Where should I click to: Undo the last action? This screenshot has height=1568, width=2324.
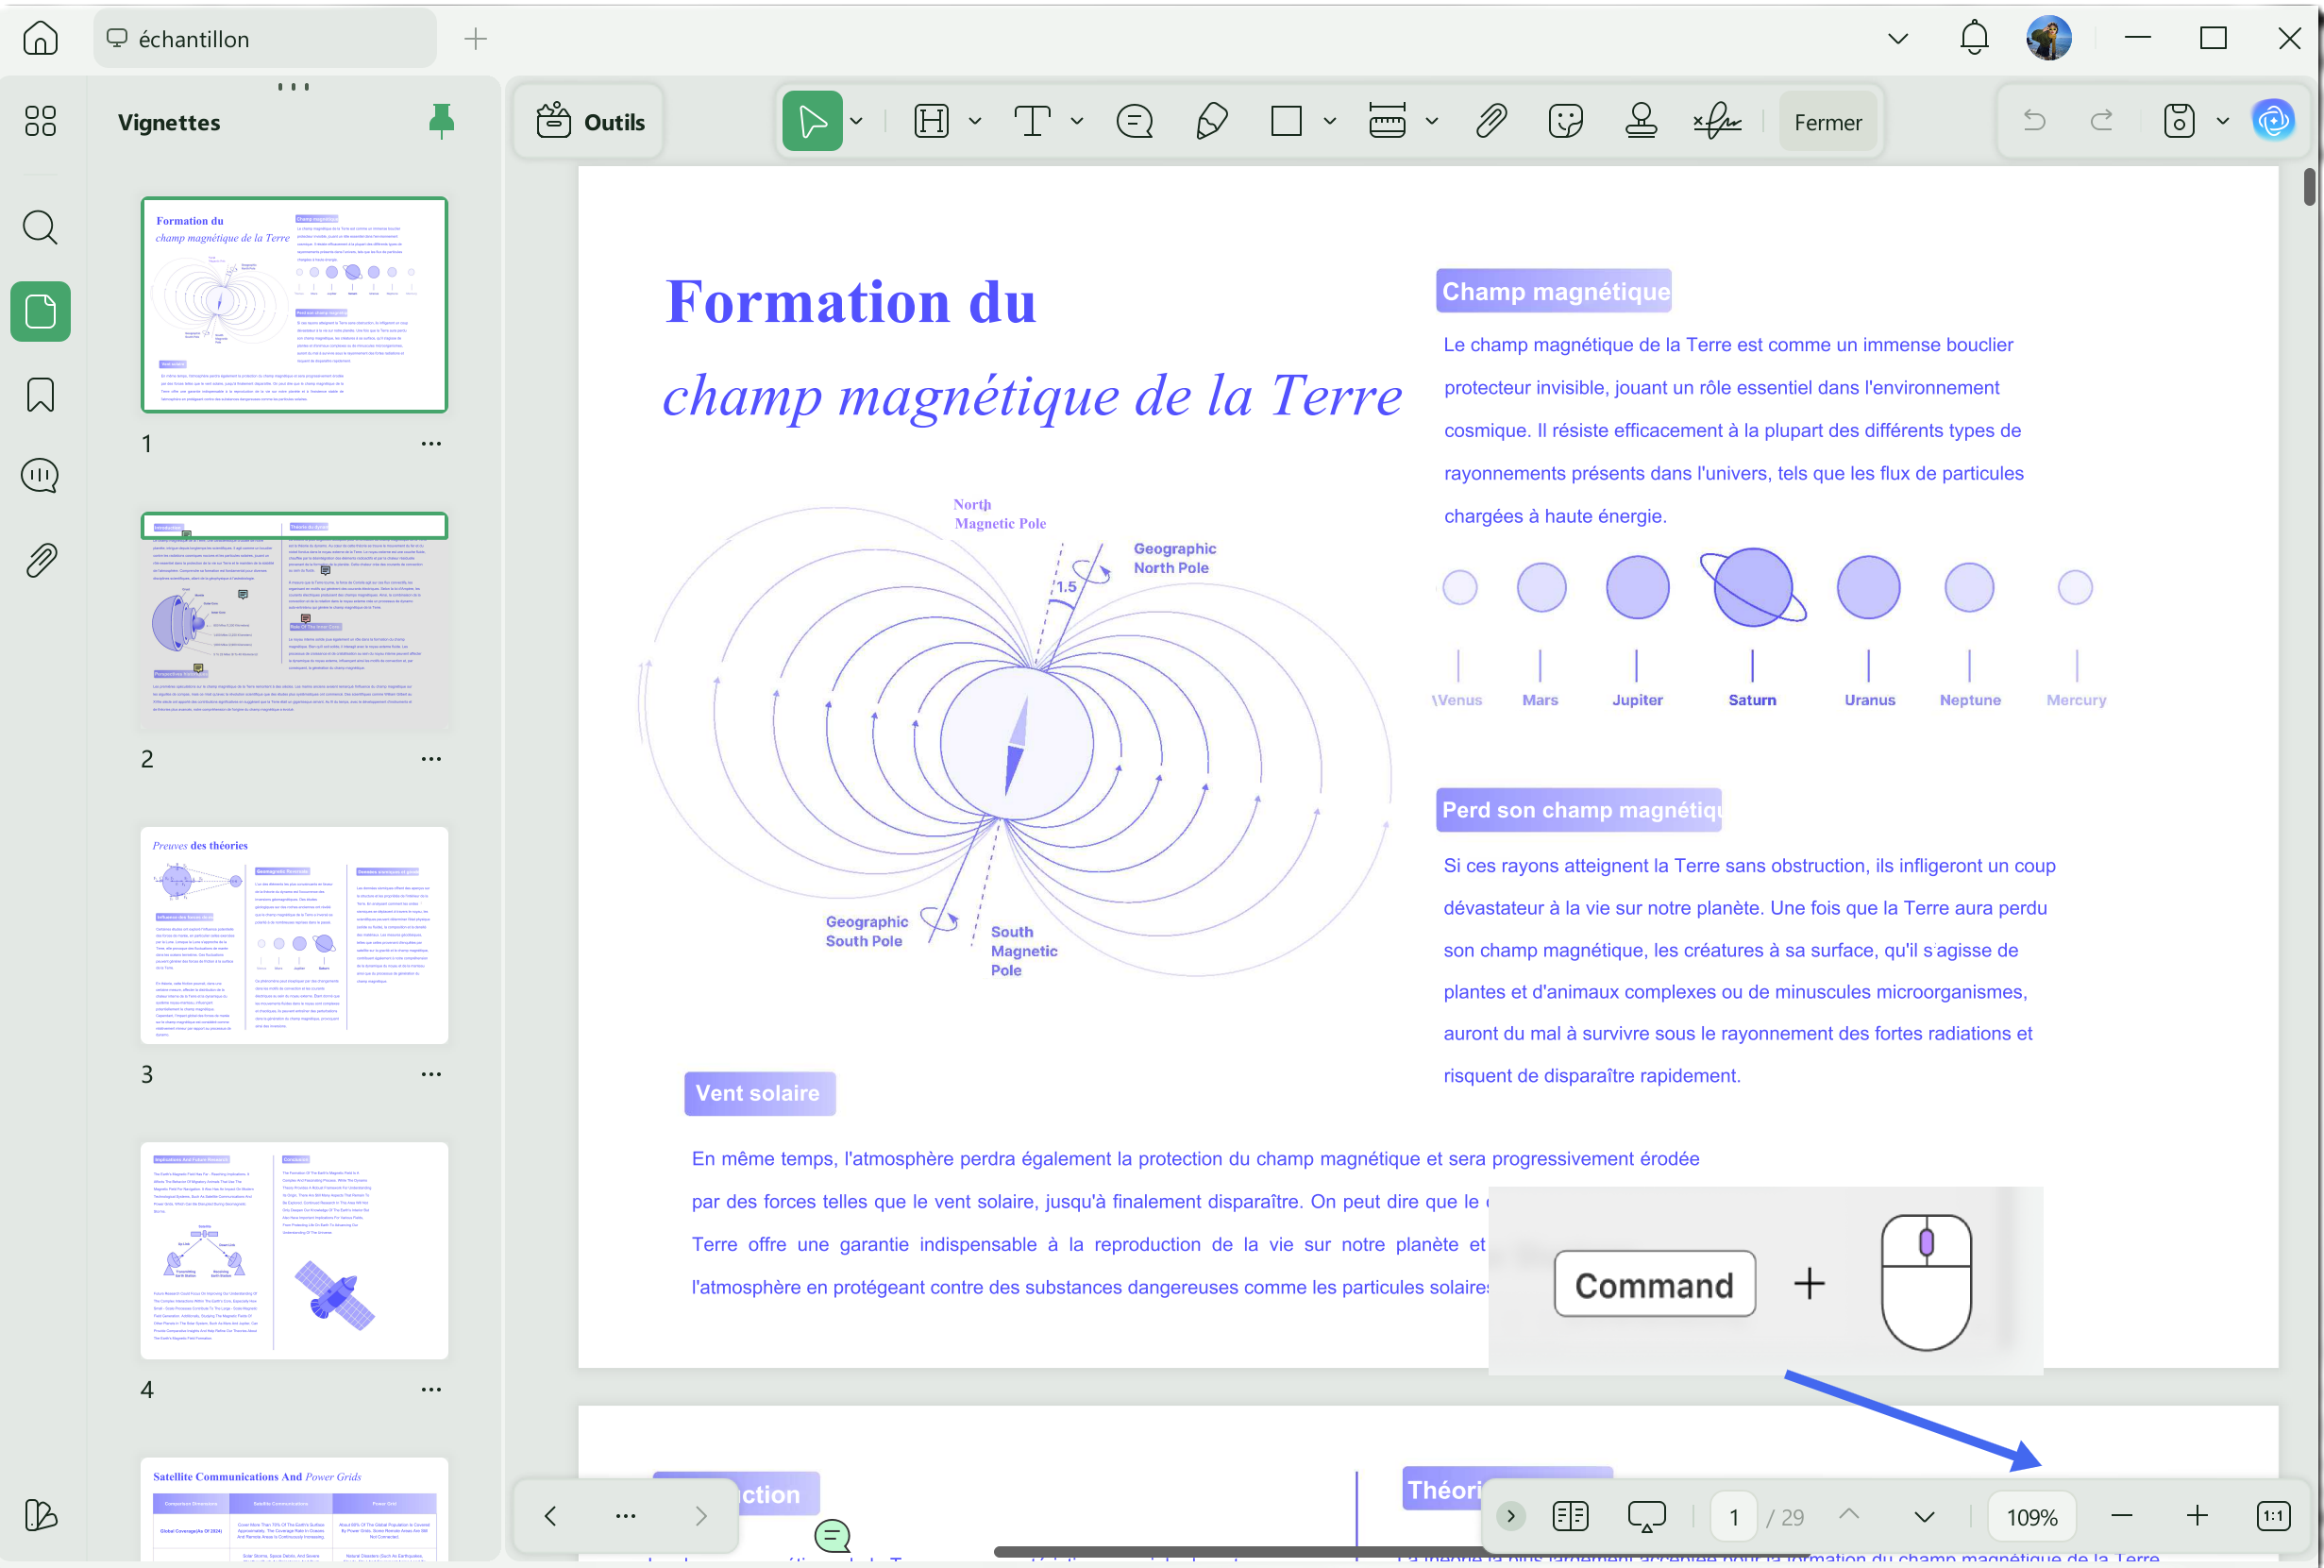(2035, 121)
